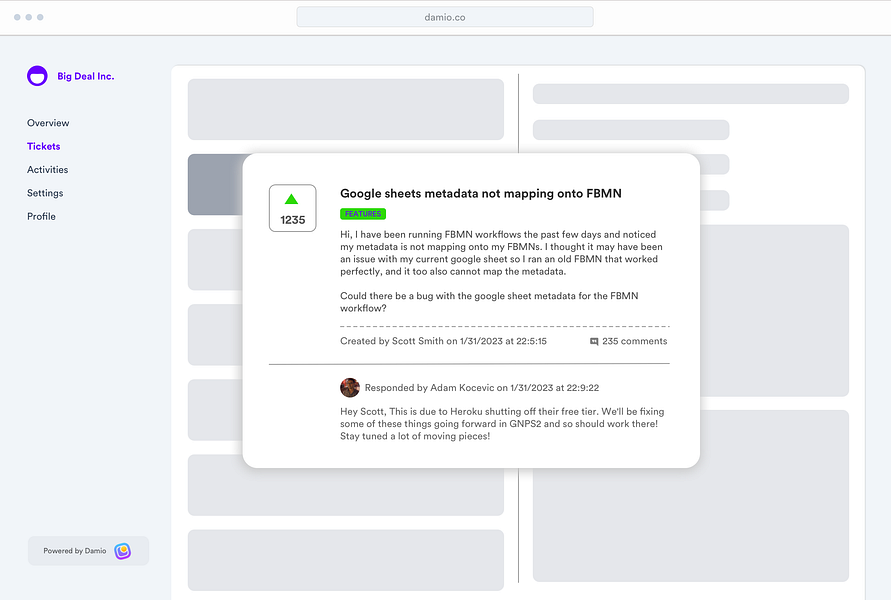891x600 pixels.
Task: Click the reply text starting Hey Scott
Action: click(x=502, y=424)
